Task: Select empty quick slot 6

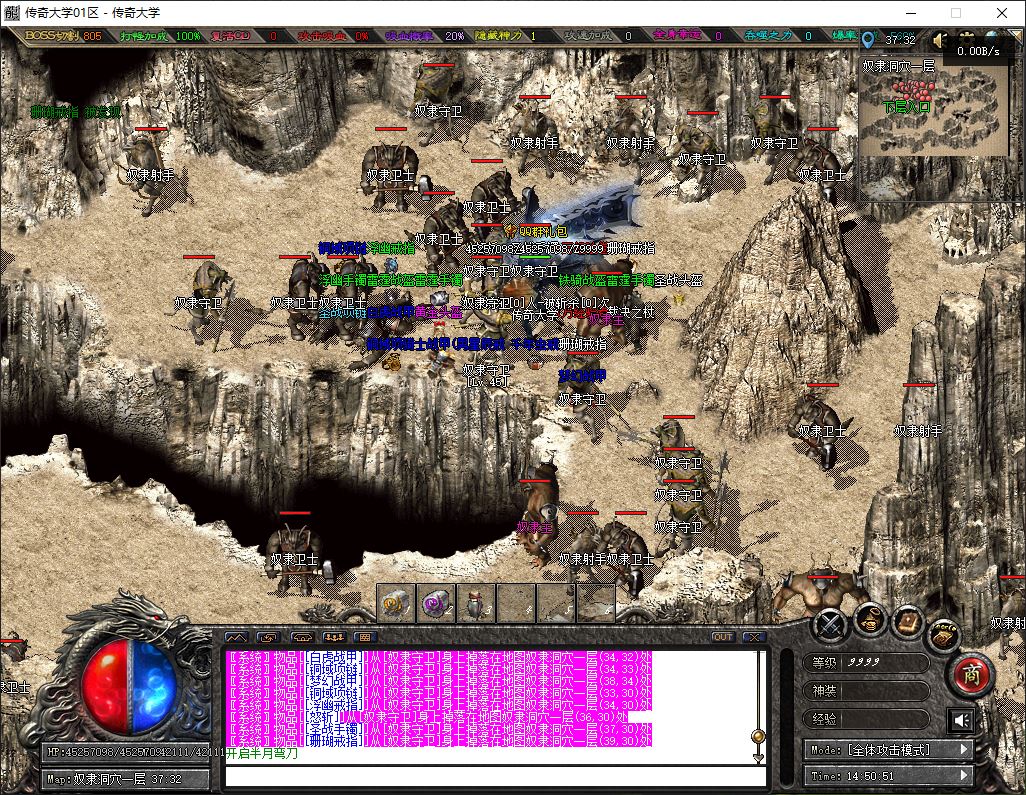Action: click(x=595, y=603)
